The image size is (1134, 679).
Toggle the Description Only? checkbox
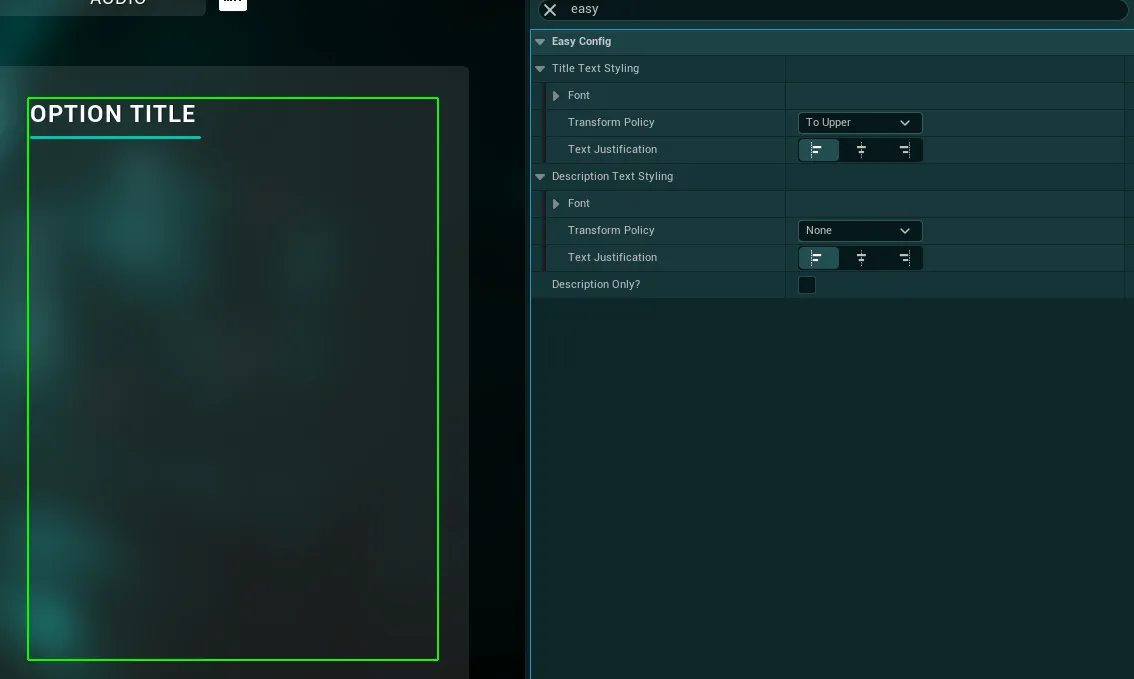point(806,285)
